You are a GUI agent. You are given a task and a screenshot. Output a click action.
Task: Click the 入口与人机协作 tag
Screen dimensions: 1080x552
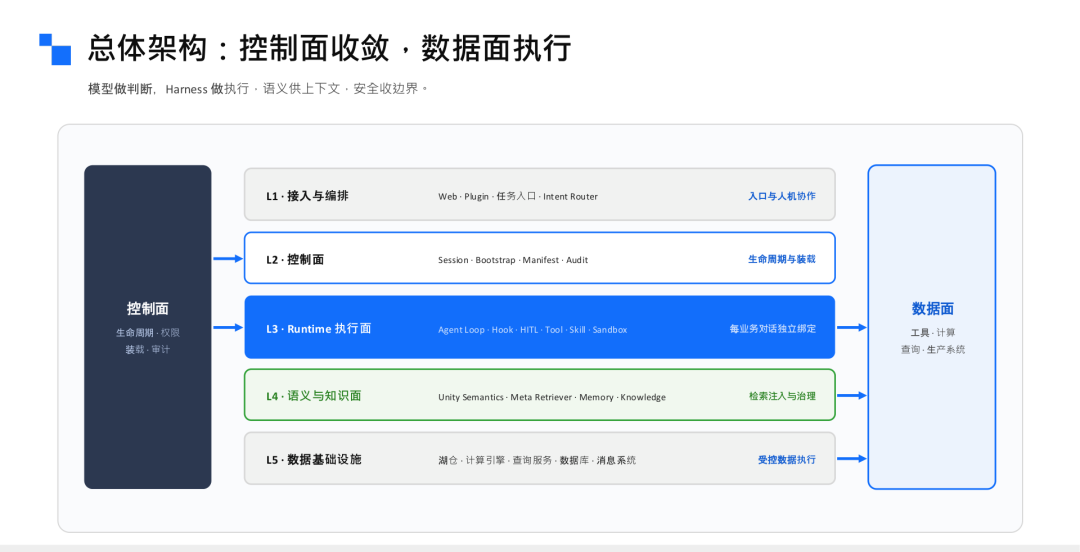pyautogui.click(x=782, y=196)
